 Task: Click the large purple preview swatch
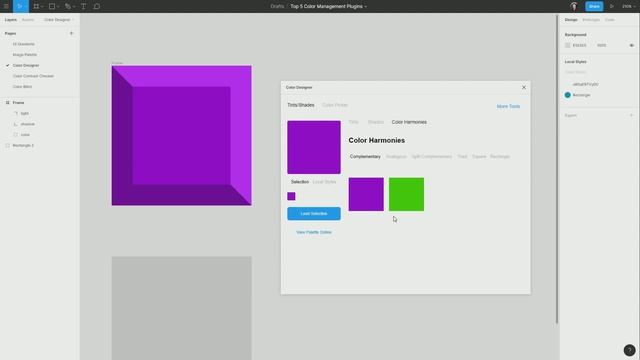[x=313, y=147]
